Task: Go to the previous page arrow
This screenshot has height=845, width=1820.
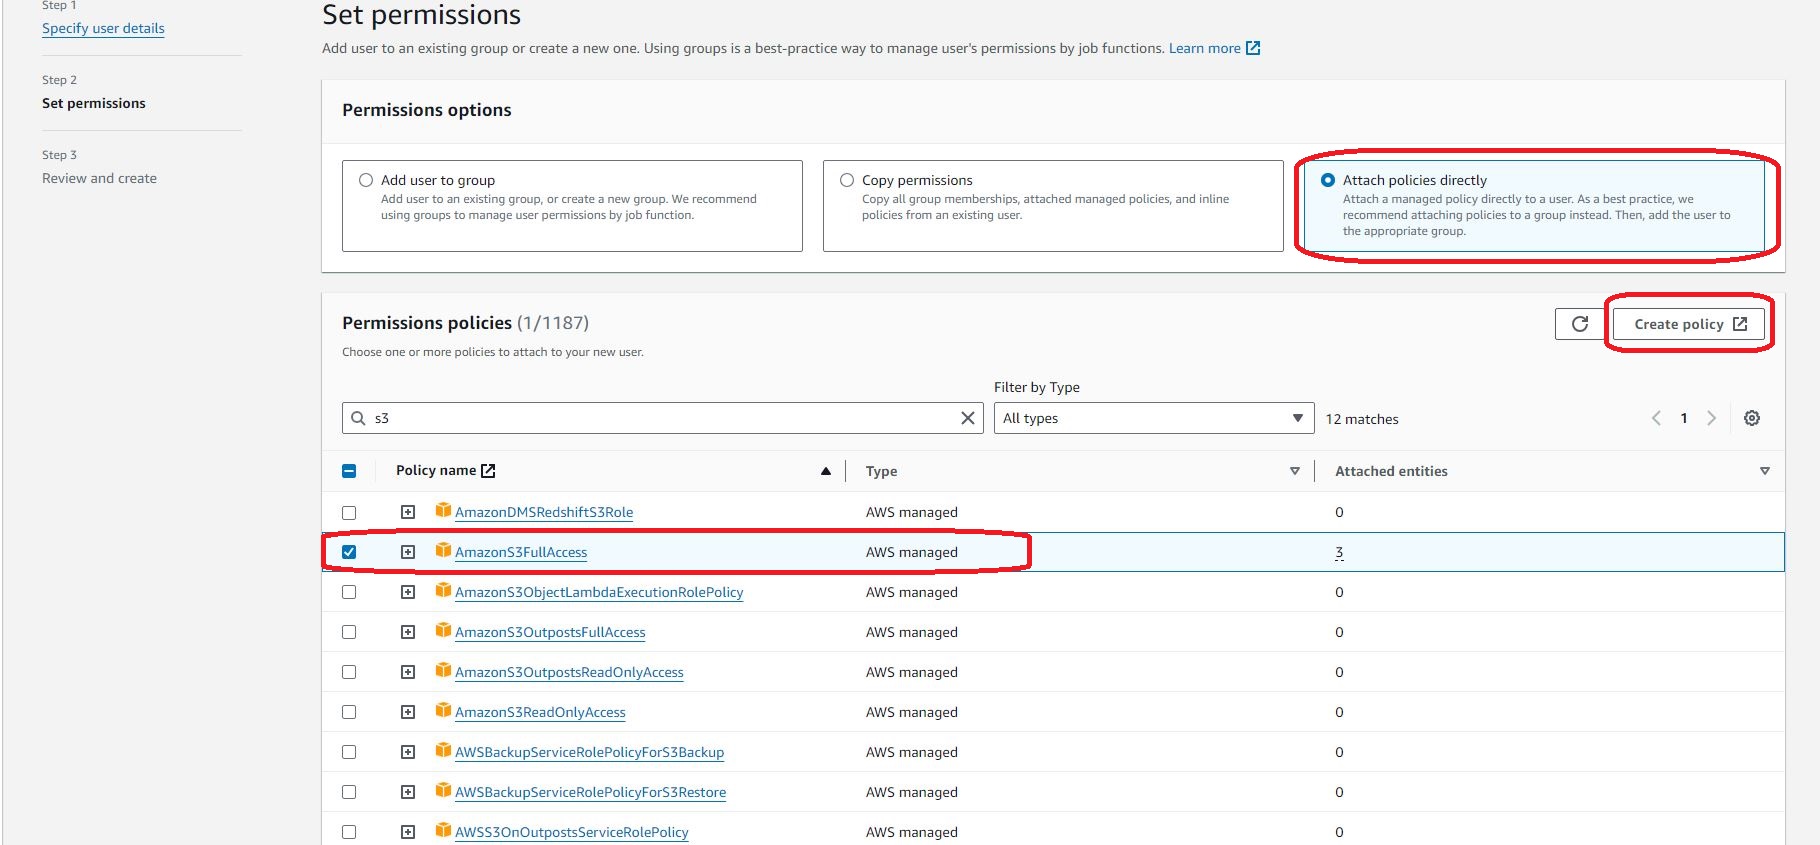Action: pos(1656,418)
